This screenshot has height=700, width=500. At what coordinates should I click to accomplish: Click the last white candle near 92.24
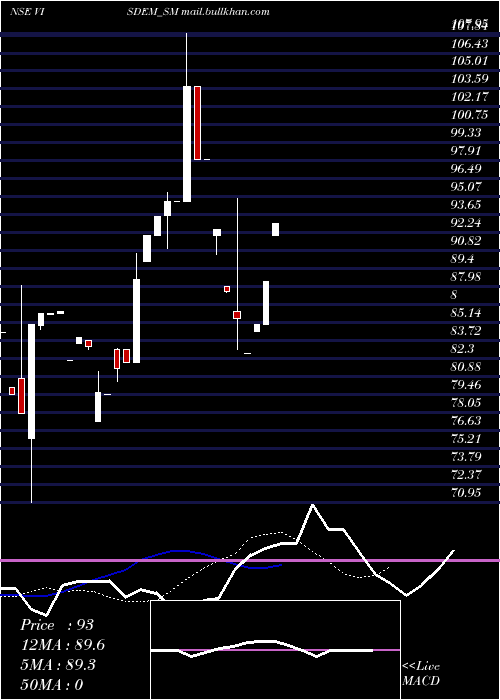click(275, 229)
